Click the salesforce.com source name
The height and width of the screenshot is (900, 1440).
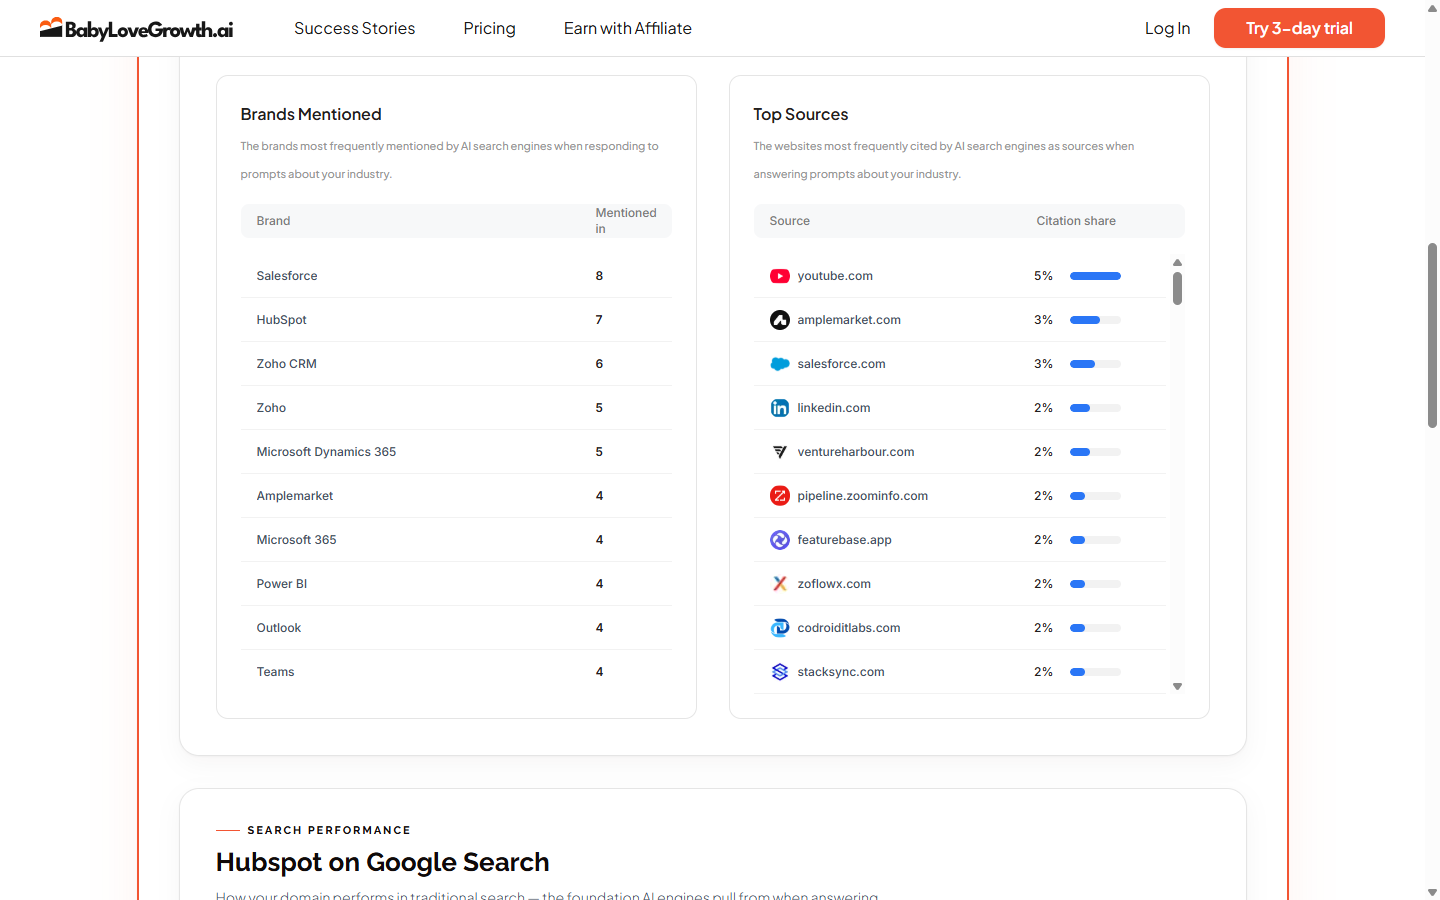[x=841, y=364]
